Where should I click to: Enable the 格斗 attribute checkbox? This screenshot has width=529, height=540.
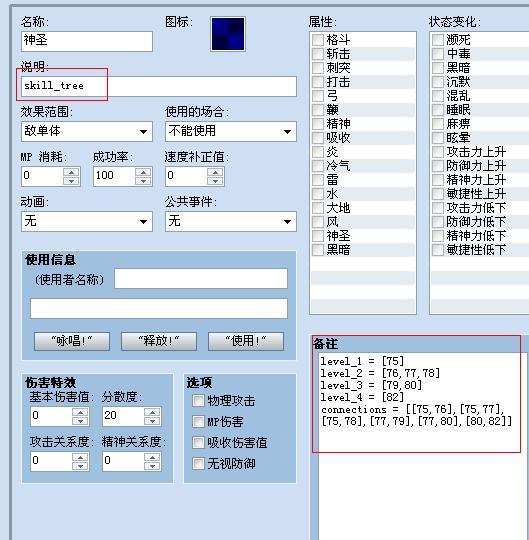pyautogui.click(x=318, y=40)
